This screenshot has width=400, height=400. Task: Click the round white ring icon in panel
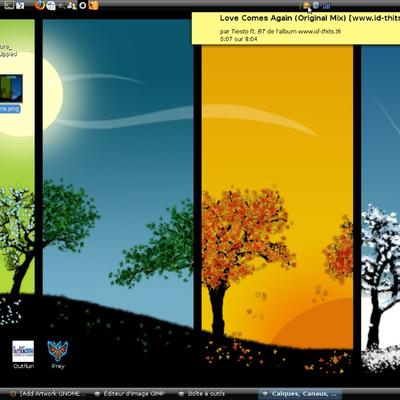(83, 5)
